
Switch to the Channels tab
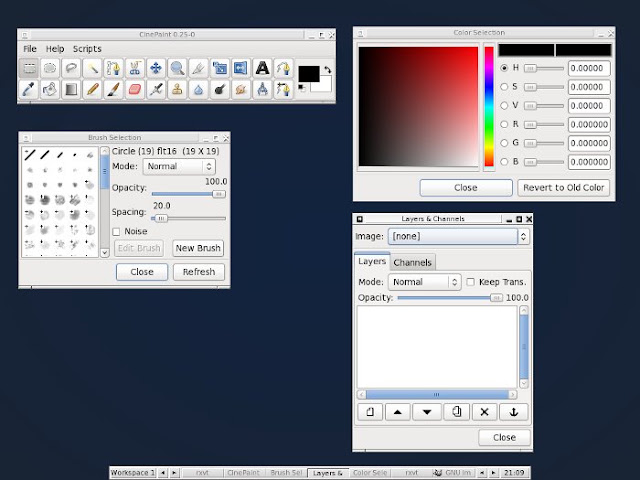[x=412, y=262]
